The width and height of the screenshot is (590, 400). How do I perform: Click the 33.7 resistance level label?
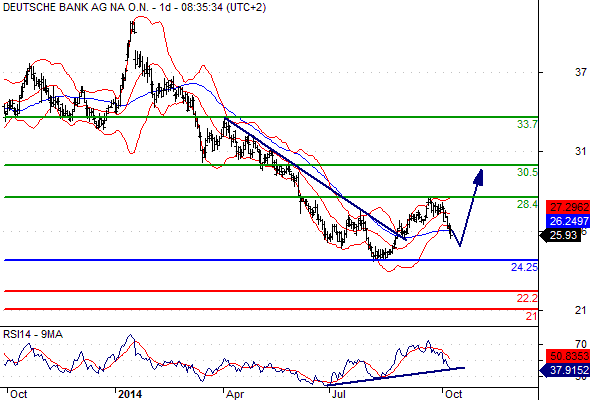(527, 124)
